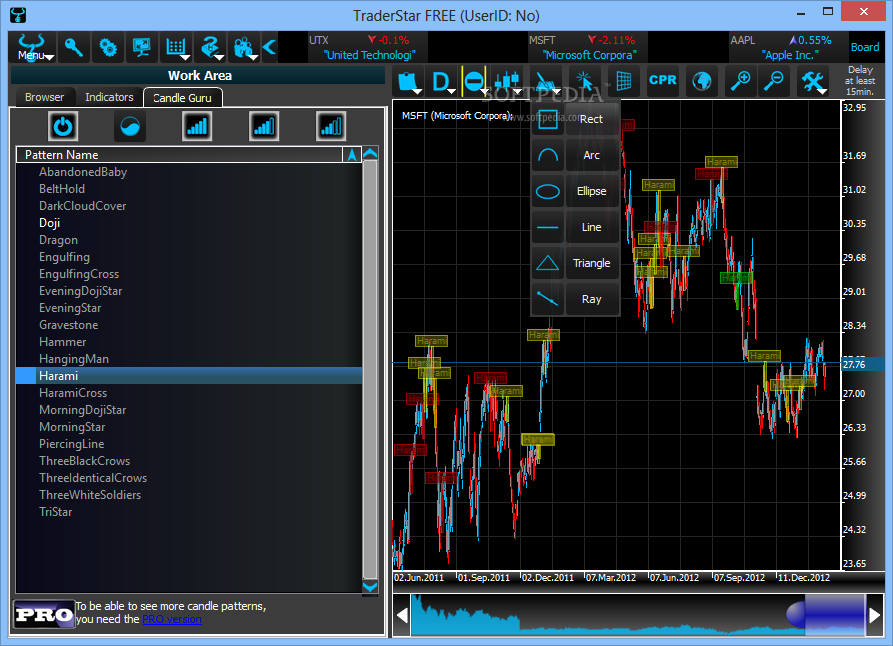
Task: Choose Rect drawing tool
Action: coord(575,119)
